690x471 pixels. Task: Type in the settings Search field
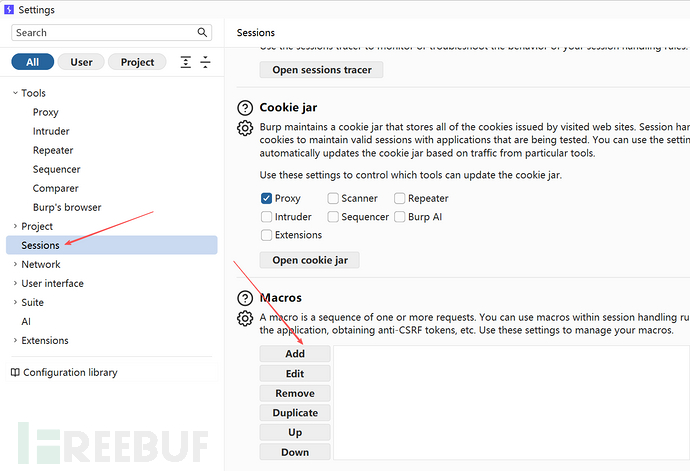tap(100, 33)
